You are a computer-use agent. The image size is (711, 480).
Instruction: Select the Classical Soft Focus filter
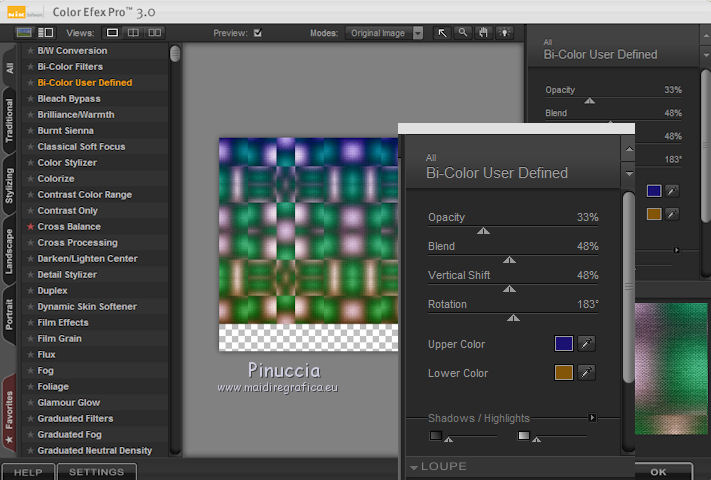click(x=81, y=146)
